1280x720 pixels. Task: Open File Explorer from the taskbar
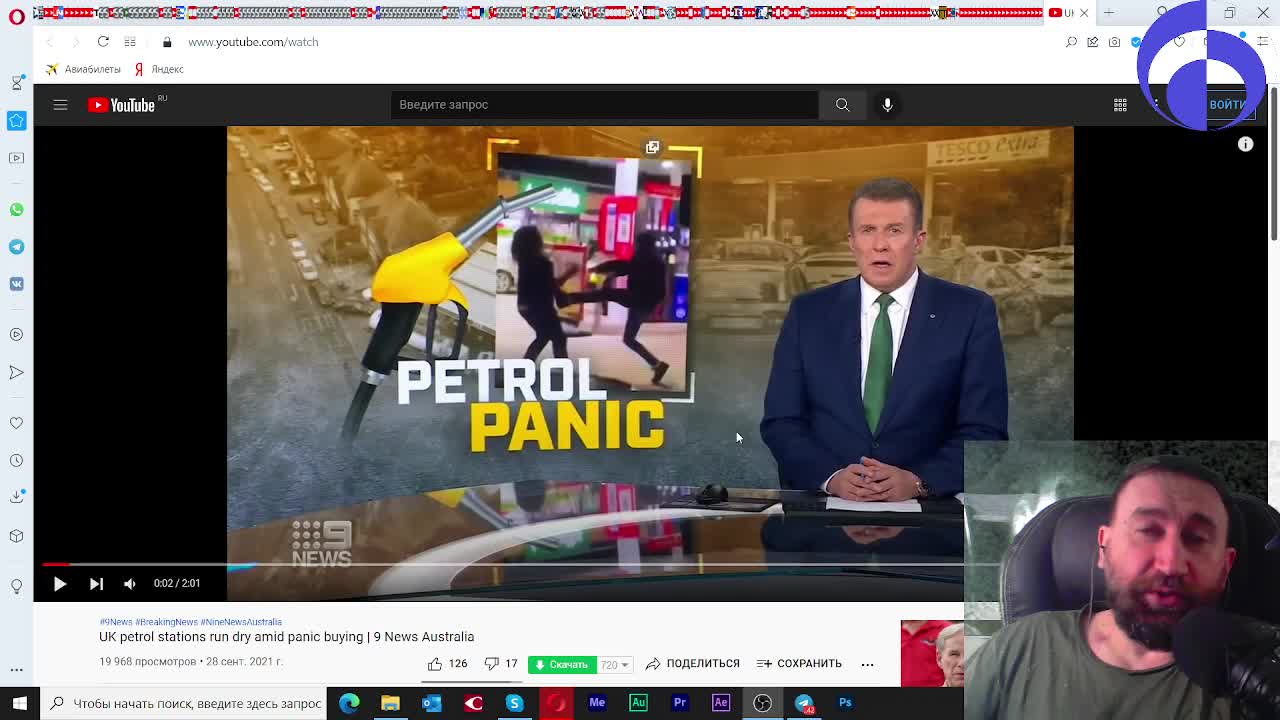pyautogui.click(x=390, y=703)
